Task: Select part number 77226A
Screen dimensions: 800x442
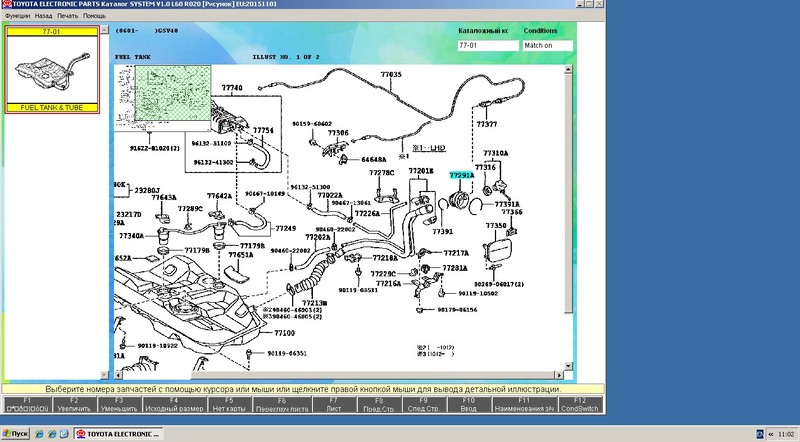Action: tap(367, 214)
